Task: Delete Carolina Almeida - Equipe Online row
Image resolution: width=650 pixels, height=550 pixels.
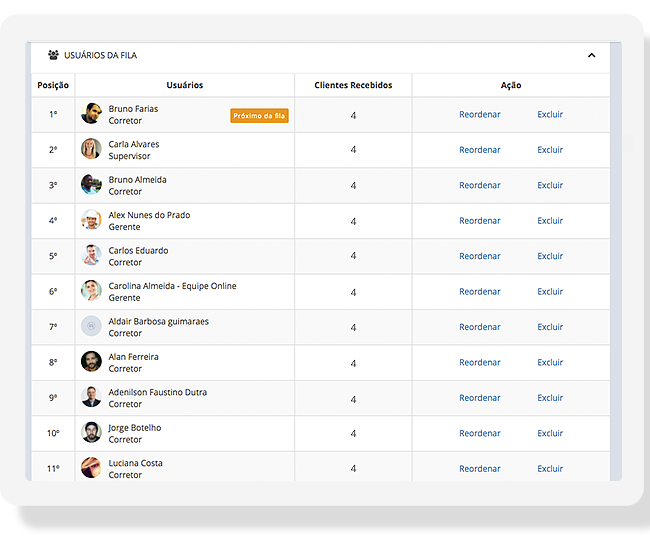Action: coord(550,292)
